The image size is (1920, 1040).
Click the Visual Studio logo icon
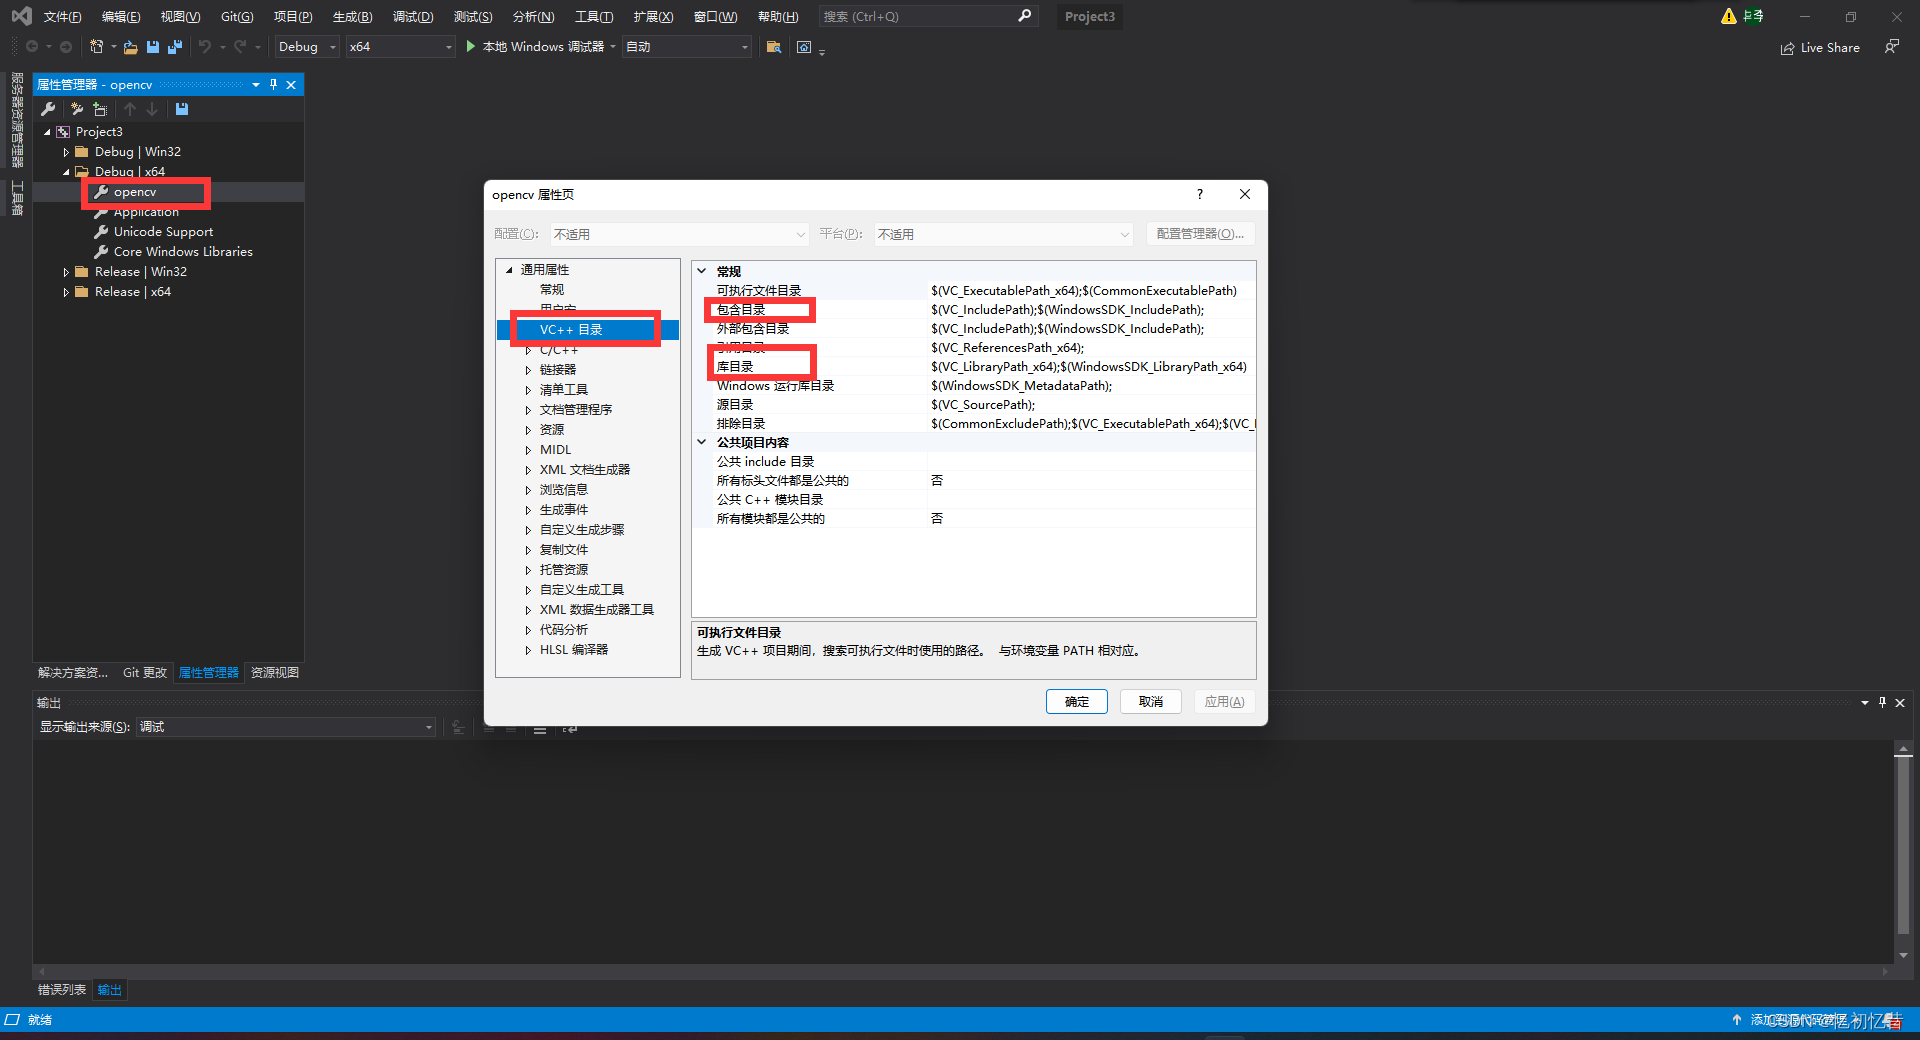[21, 16]
